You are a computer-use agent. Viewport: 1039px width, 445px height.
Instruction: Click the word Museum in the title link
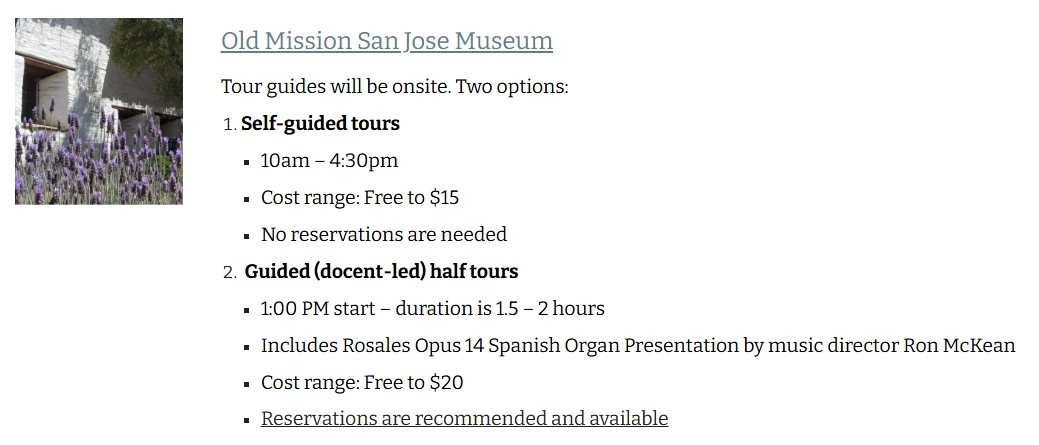coord(504,41)
